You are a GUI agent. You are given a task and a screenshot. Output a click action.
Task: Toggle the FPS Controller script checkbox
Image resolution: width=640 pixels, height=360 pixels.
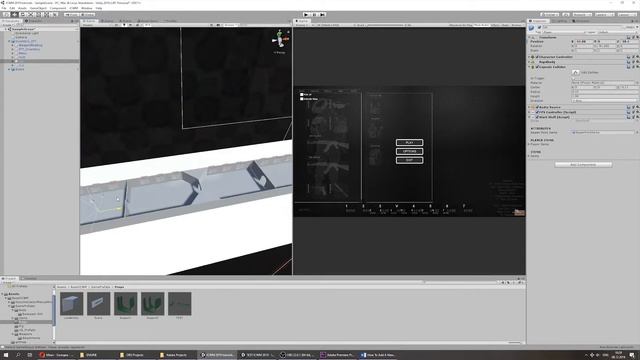pos(538,112)
